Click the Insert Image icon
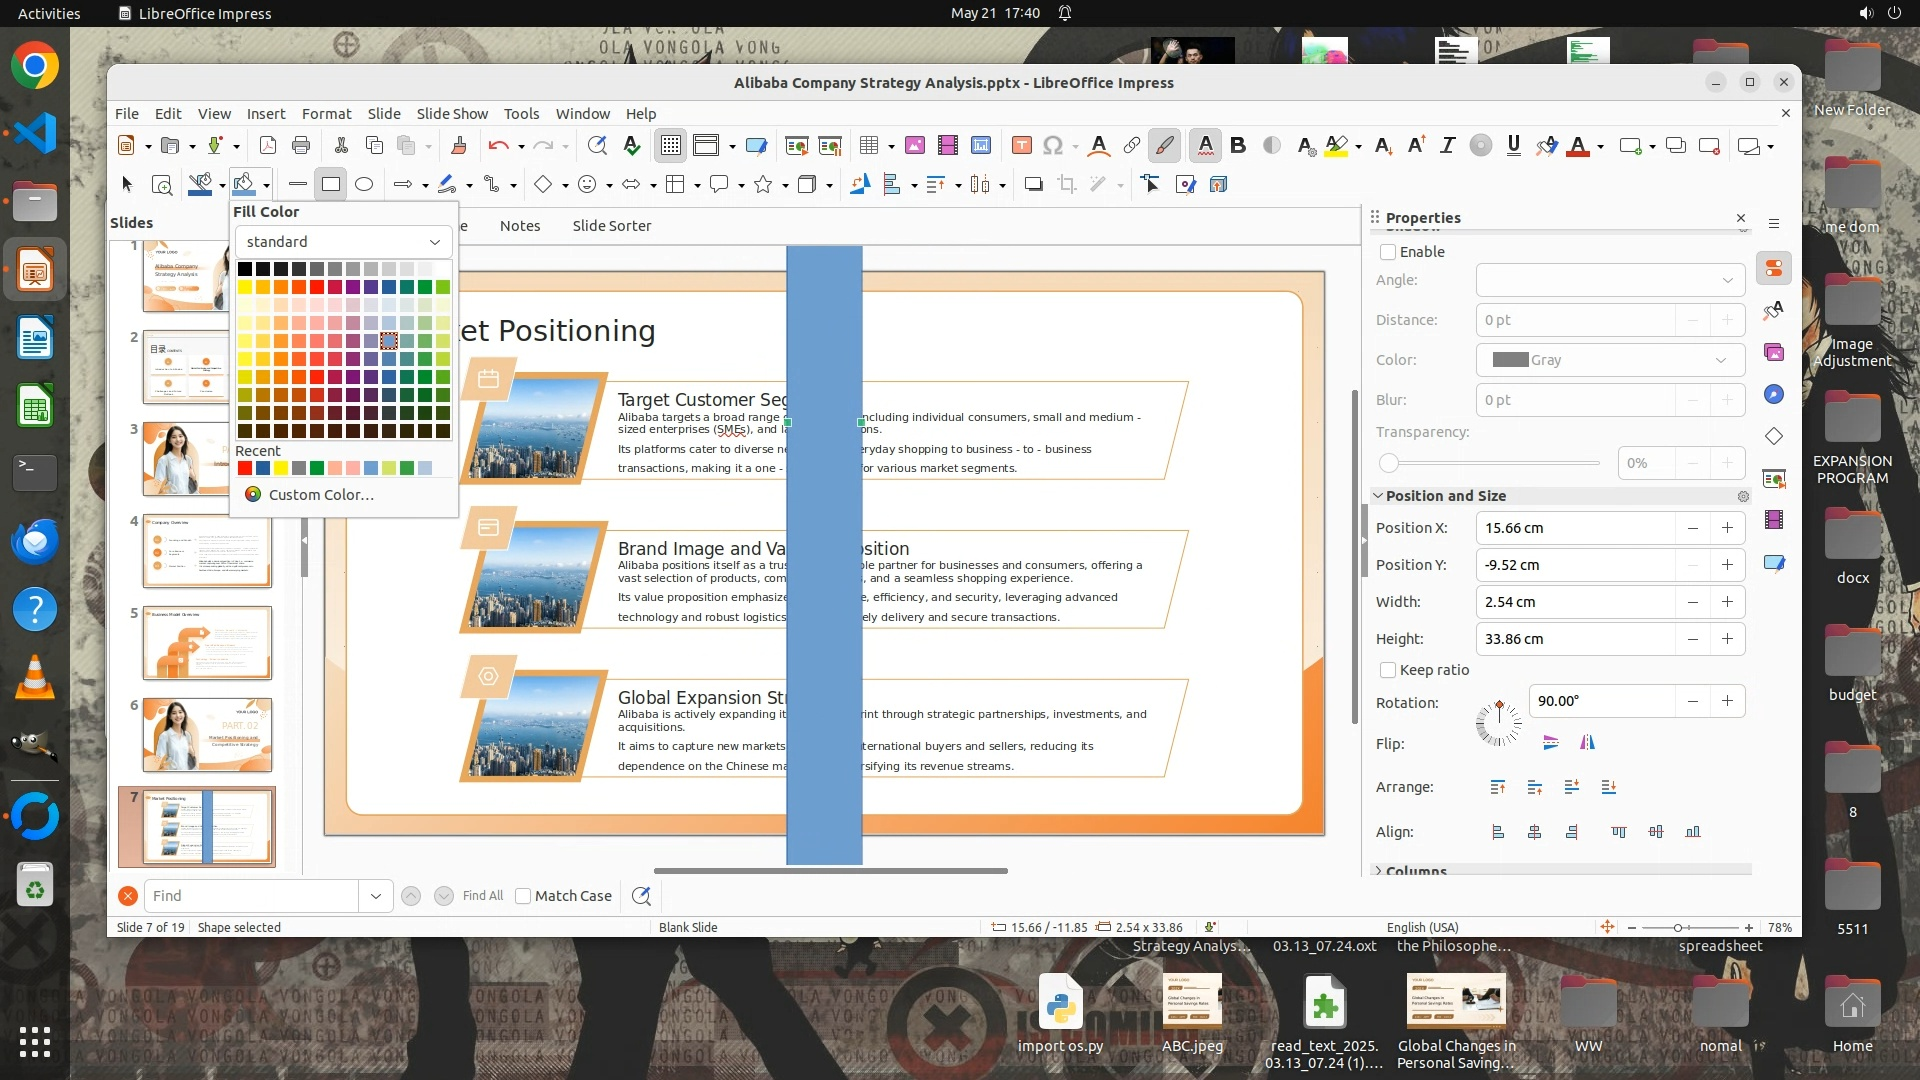This screenshot has height=1080, width=1920. 914,146
